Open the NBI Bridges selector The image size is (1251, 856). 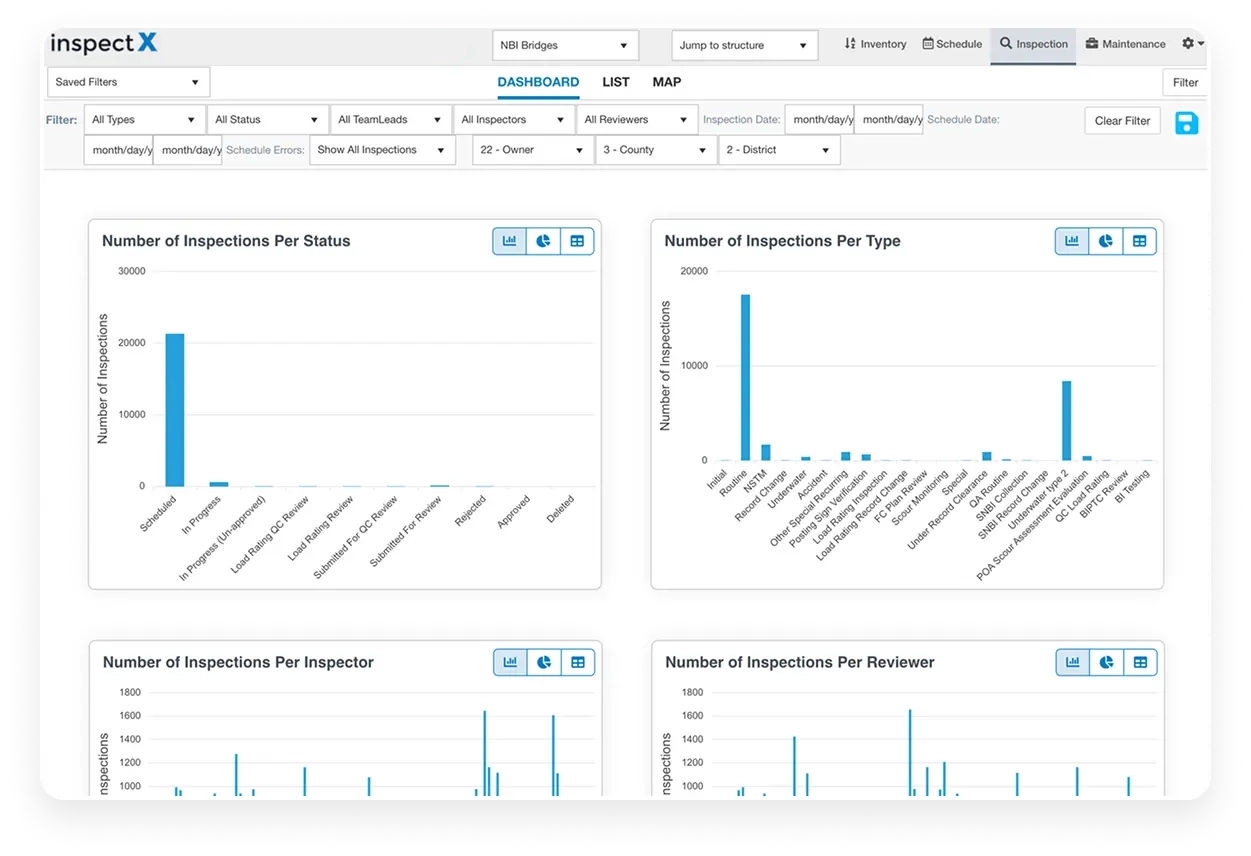565,45
